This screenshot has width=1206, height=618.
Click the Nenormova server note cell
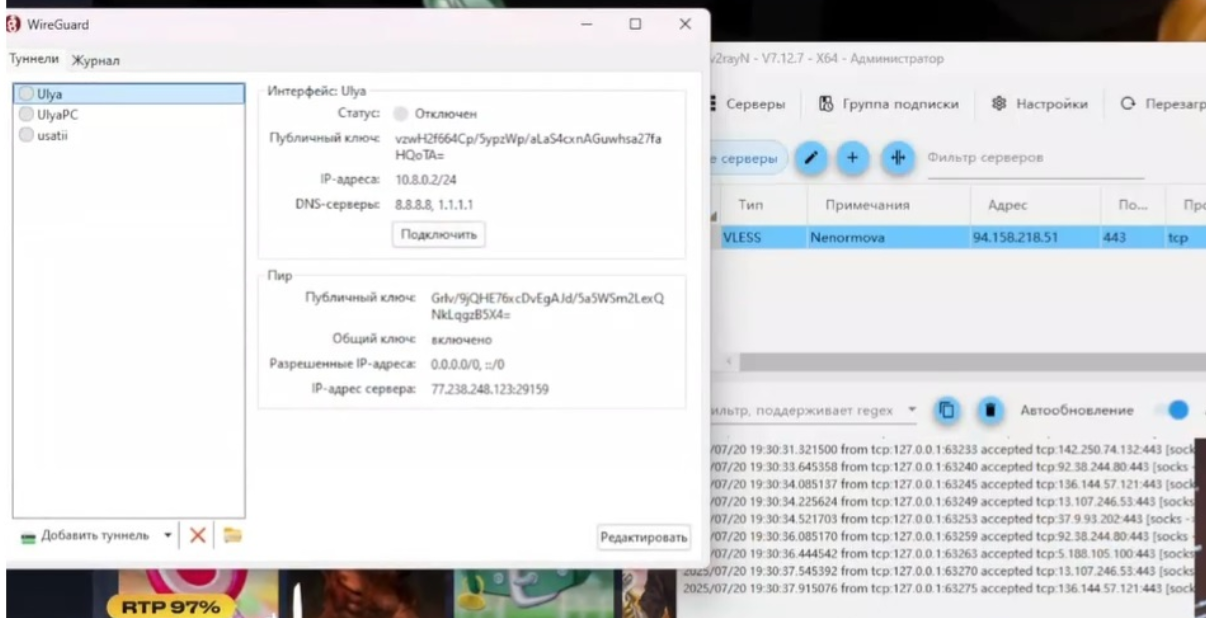(886, 238)
